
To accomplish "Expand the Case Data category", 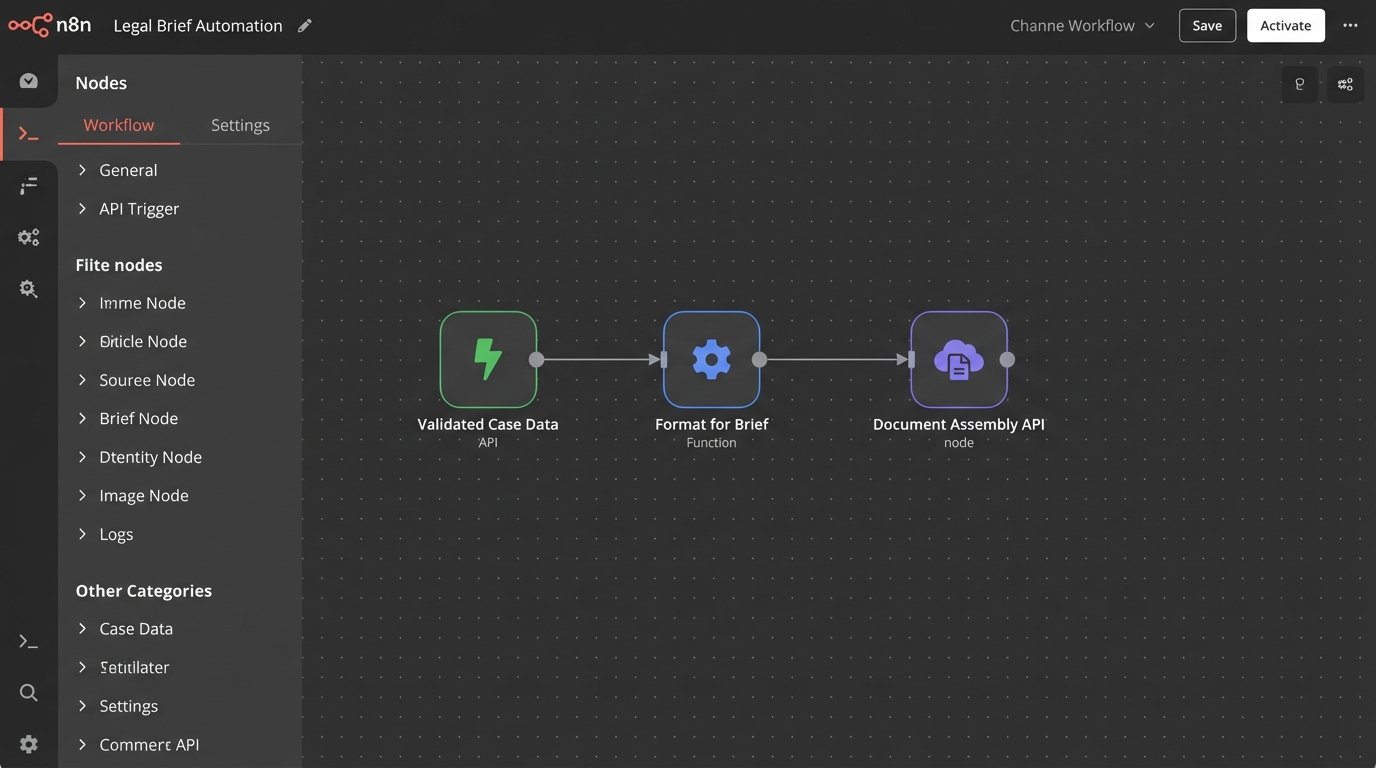I will tap(136, 629).
